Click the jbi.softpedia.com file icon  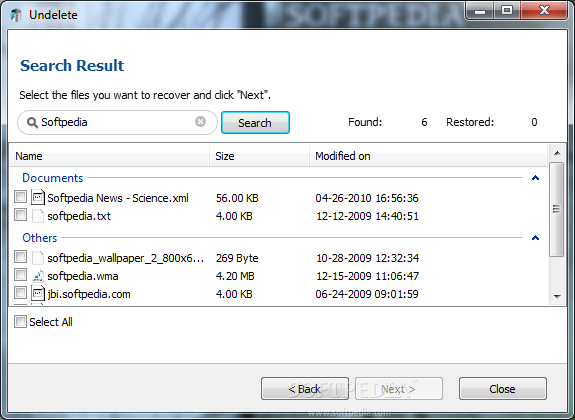coord(38,293)
